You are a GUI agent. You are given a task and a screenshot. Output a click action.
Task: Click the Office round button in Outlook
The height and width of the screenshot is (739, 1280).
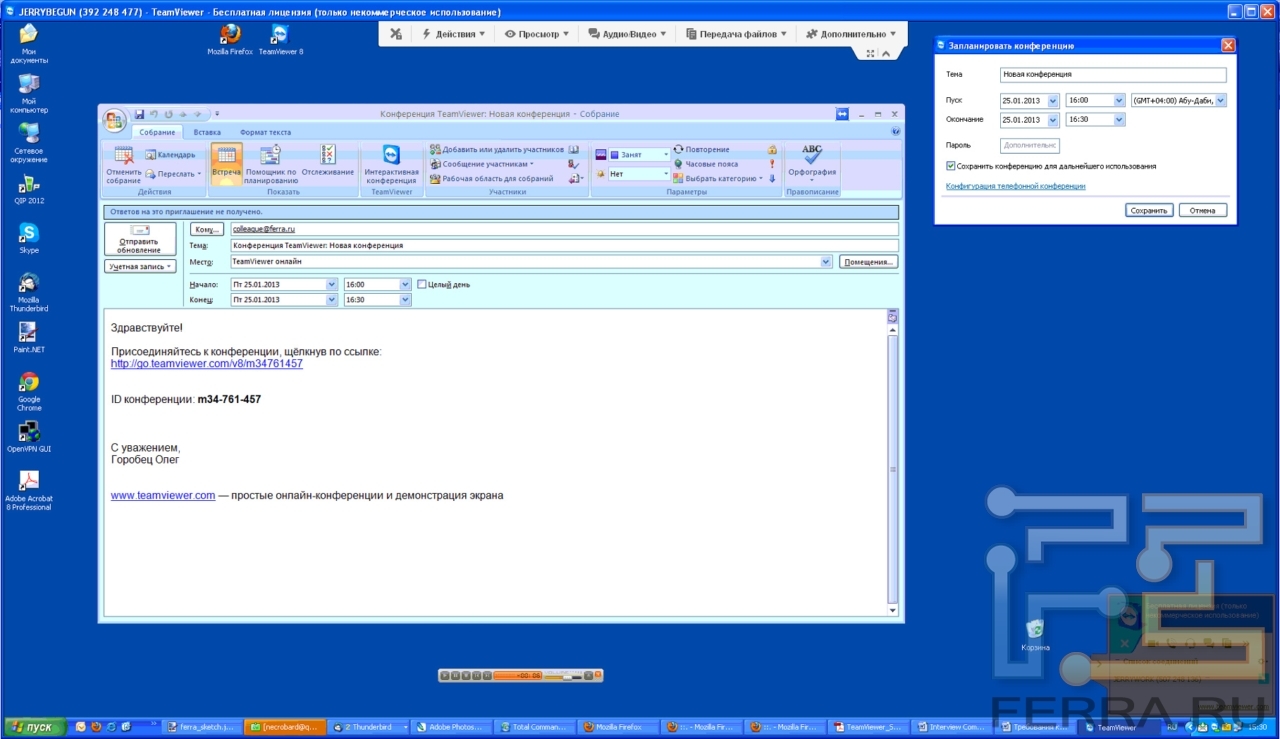click(x=115, y=119)
